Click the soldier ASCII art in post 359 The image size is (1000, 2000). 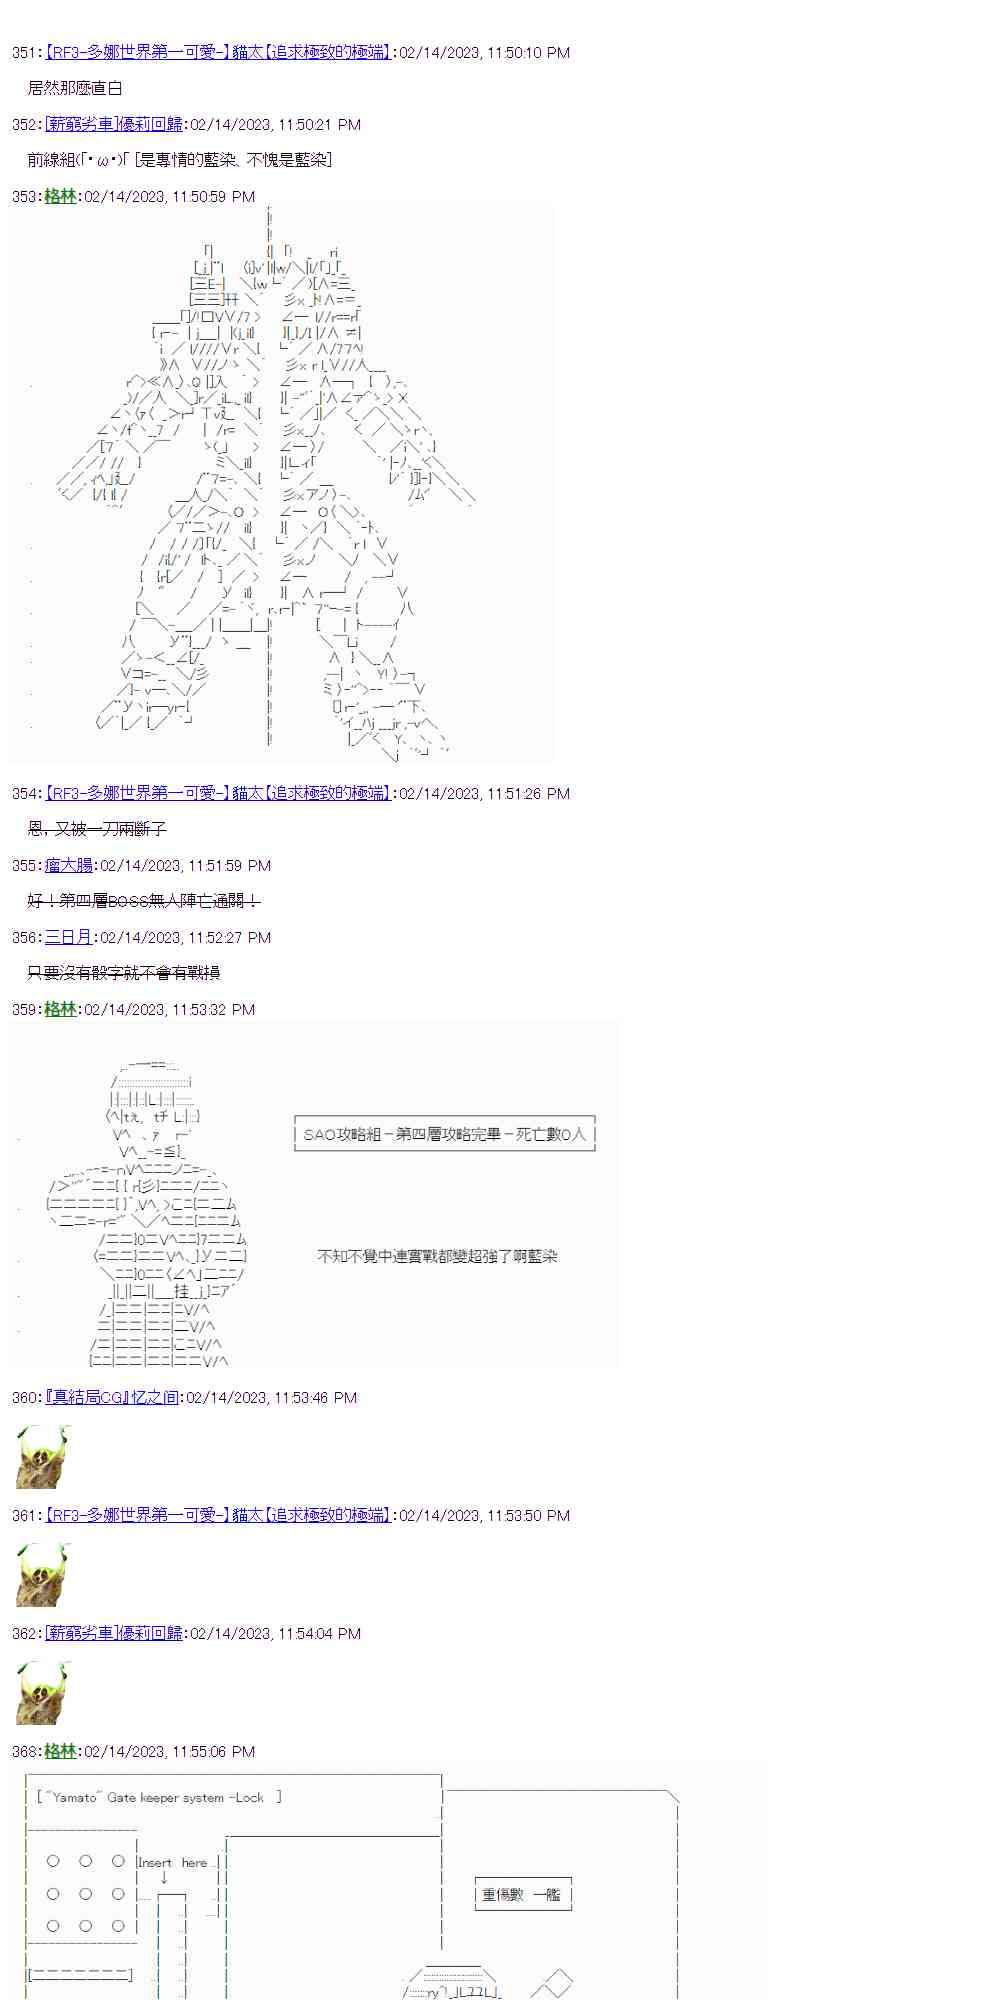pyautogui.click(x=145, y=1213)
